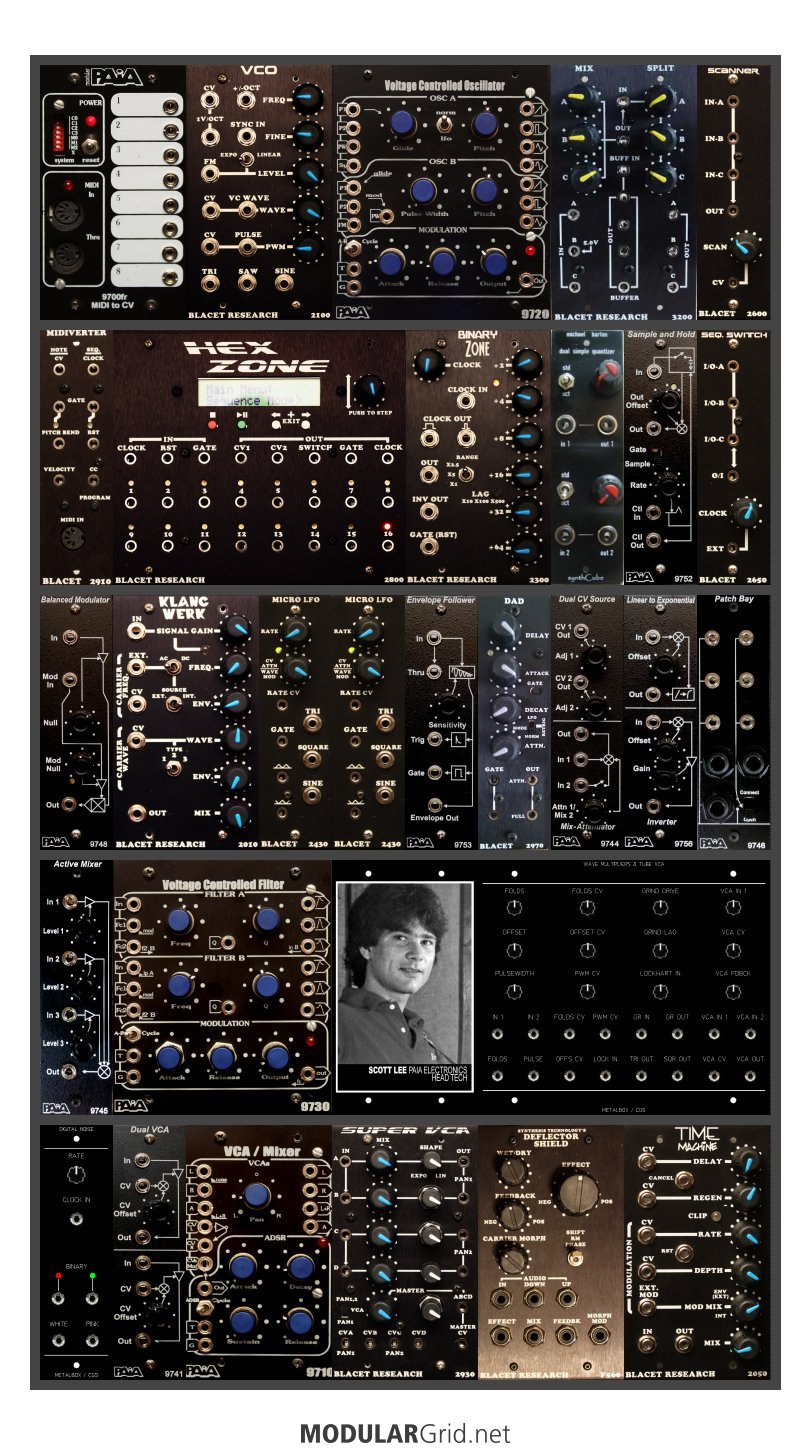
Task: Adjust the SCAN knob on the Scanner module
Action: 743,247
